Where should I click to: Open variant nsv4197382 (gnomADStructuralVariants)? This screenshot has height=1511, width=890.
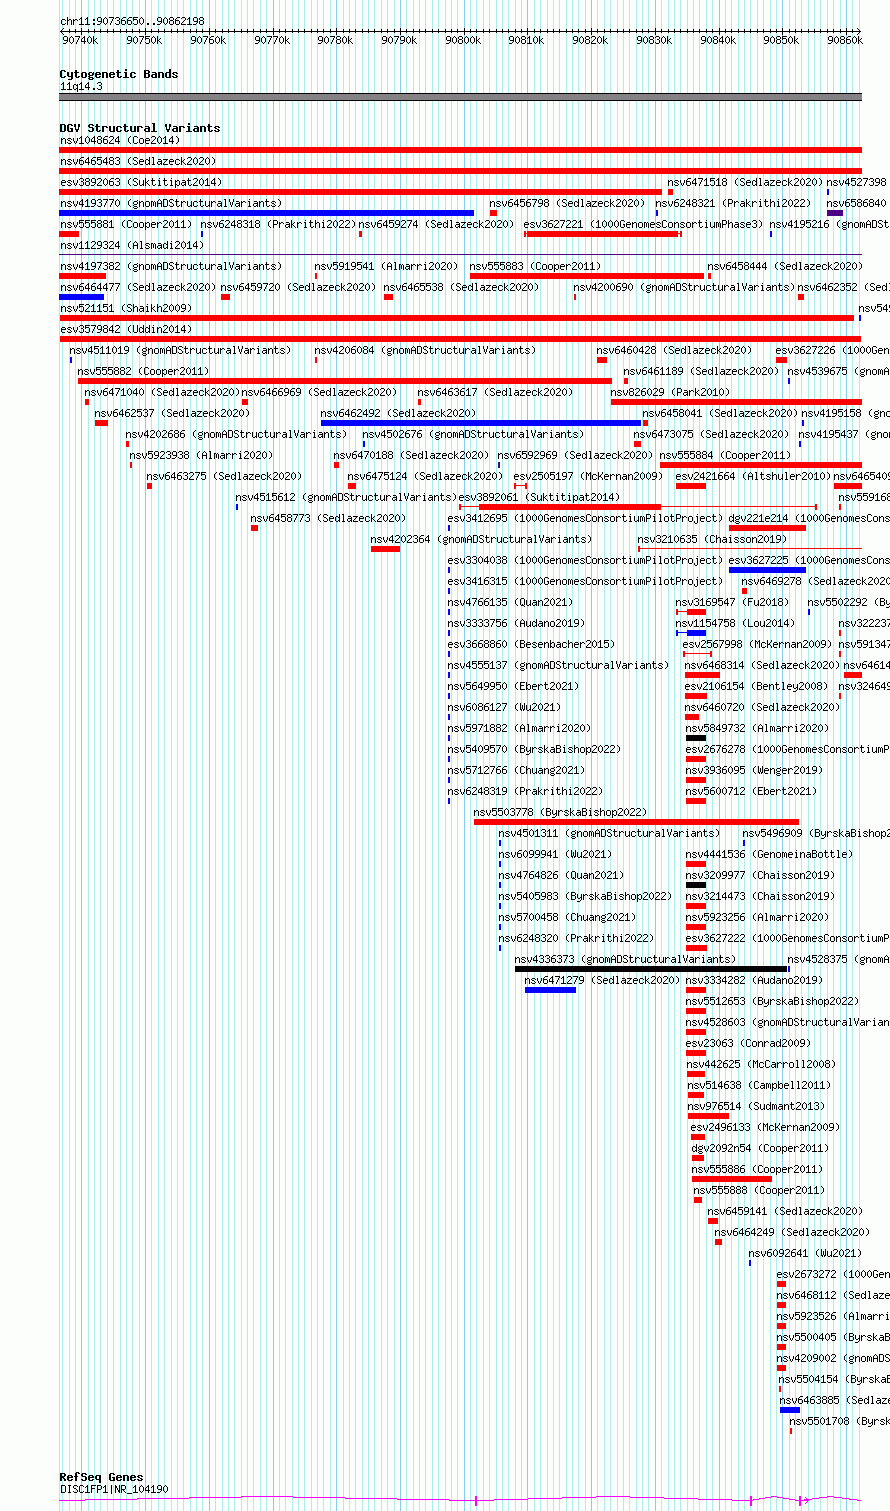tap(171, 266)
